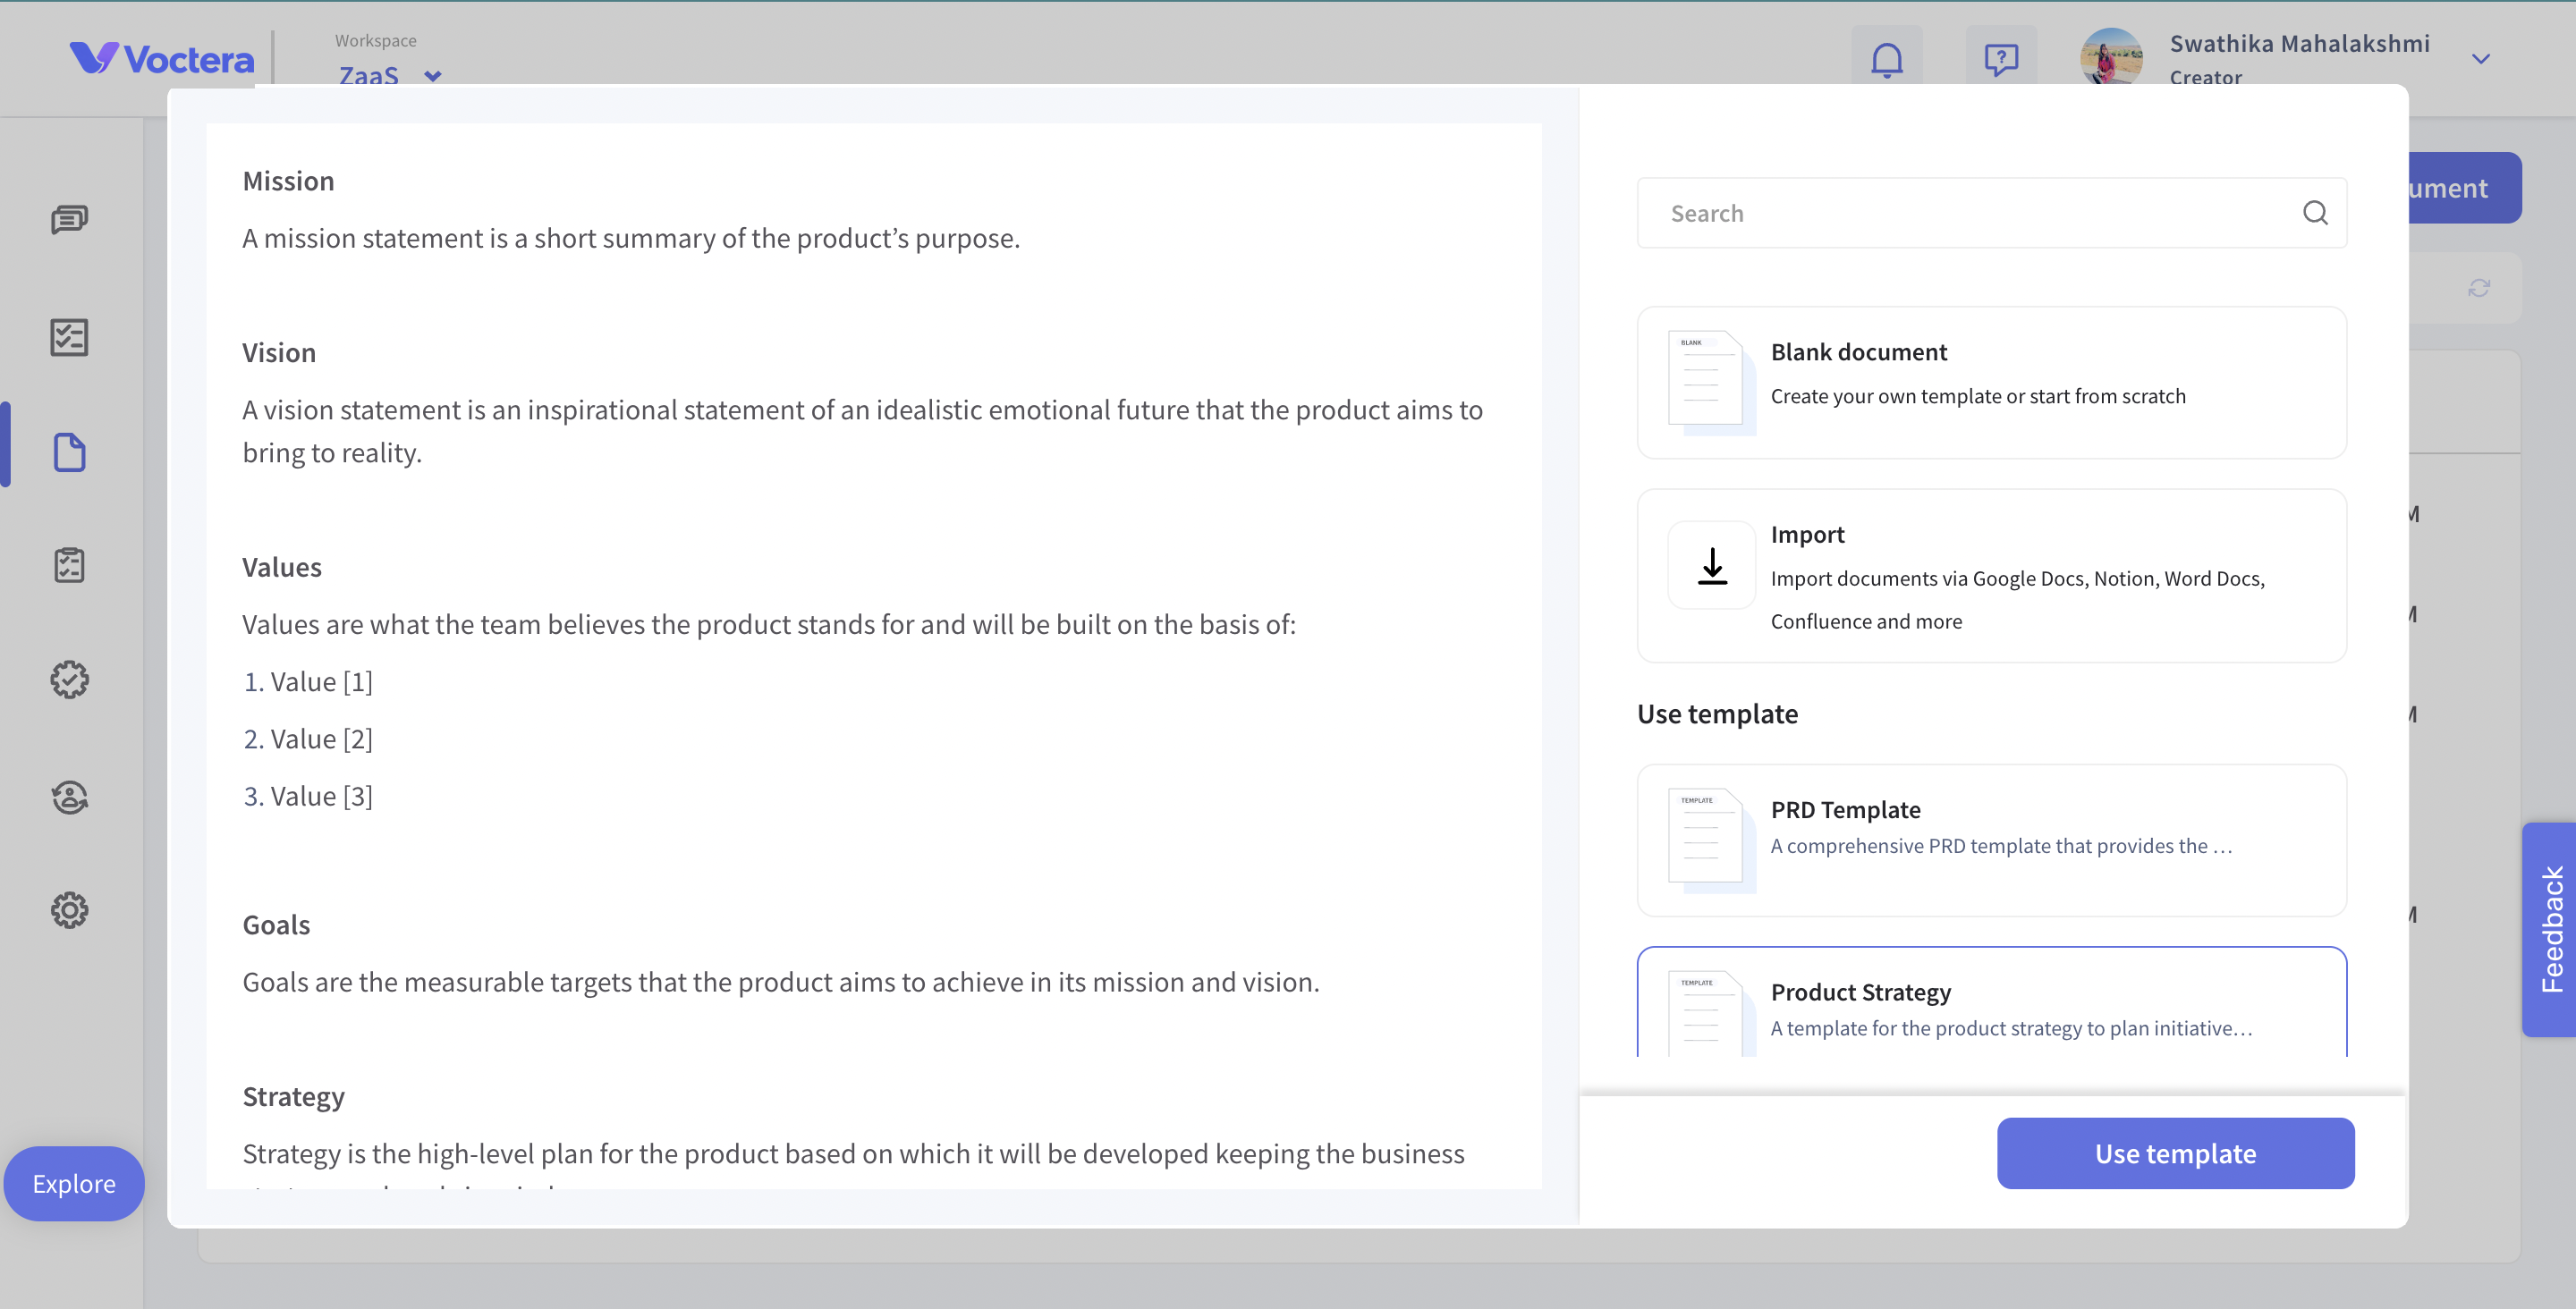Click the Voctera logo

[x=162, y=59]
